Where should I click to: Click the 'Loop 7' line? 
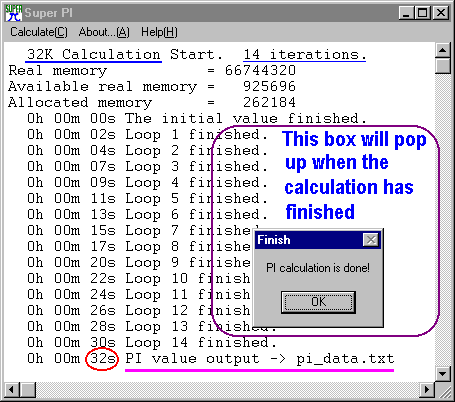(x=140, y=230)
